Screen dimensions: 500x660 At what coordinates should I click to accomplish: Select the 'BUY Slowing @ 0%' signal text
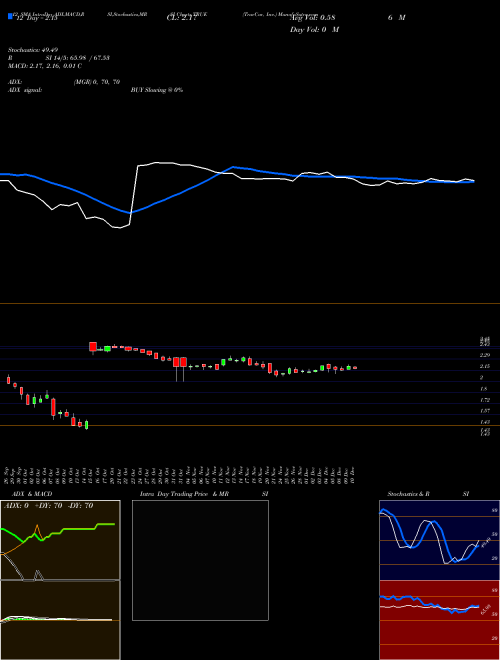(157, 90)
